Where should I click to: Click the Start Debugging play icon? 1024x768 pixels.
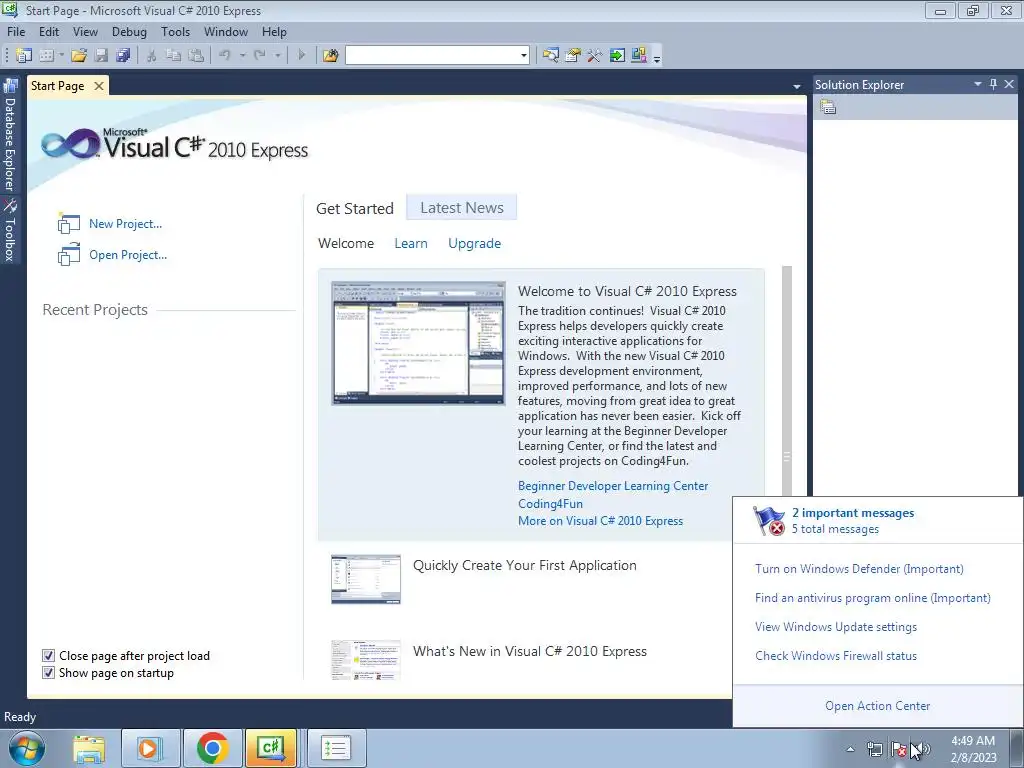point(301,56)
